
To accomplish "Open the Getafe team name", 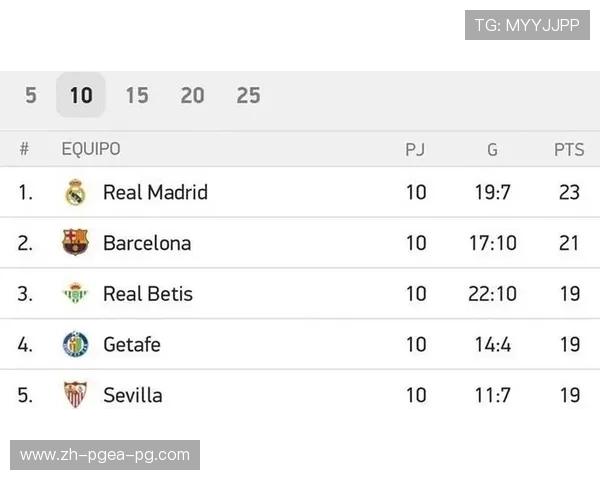I will click(132, 345).
